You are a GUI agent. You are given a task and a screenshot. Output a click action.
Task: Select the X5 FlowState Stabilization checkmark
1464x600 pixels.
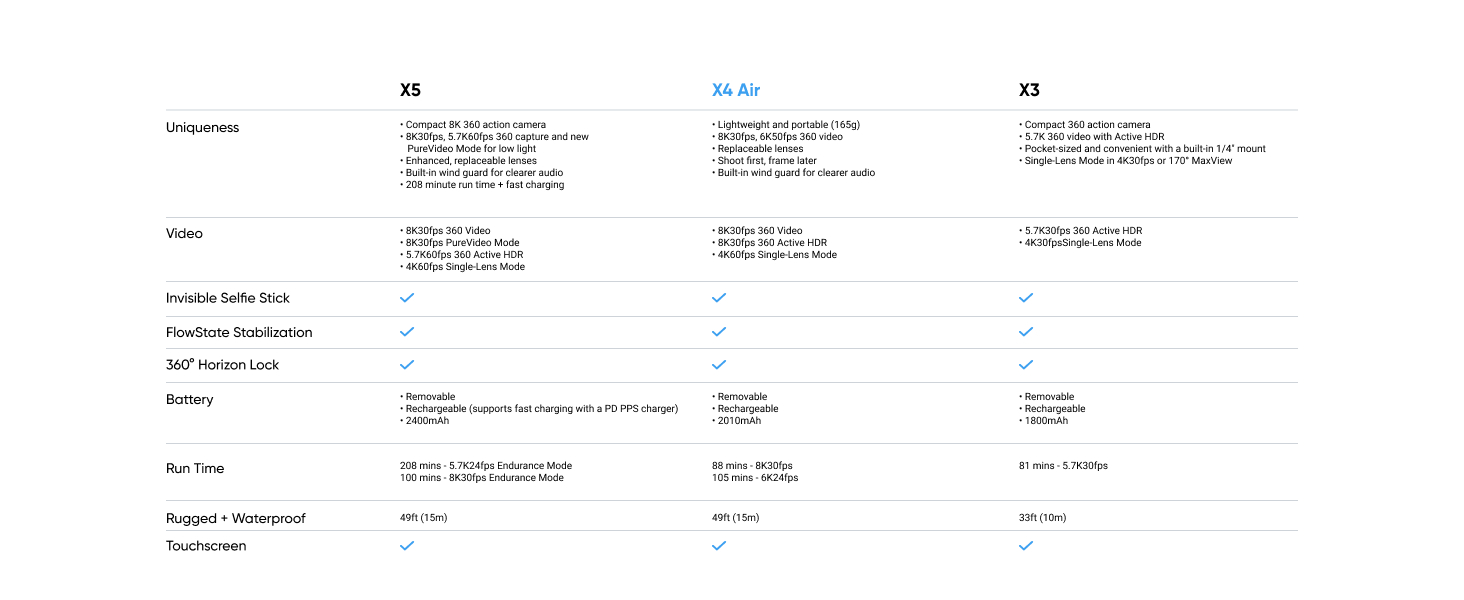(x=407, y=332)
